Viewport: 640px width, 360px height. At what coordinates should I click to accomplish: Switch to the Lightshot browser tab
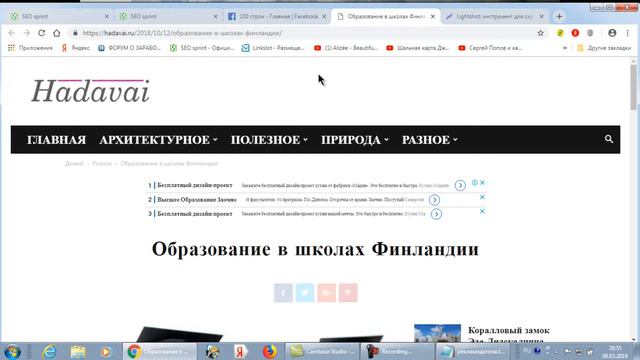pyautogui.click(x=495, y=16)
